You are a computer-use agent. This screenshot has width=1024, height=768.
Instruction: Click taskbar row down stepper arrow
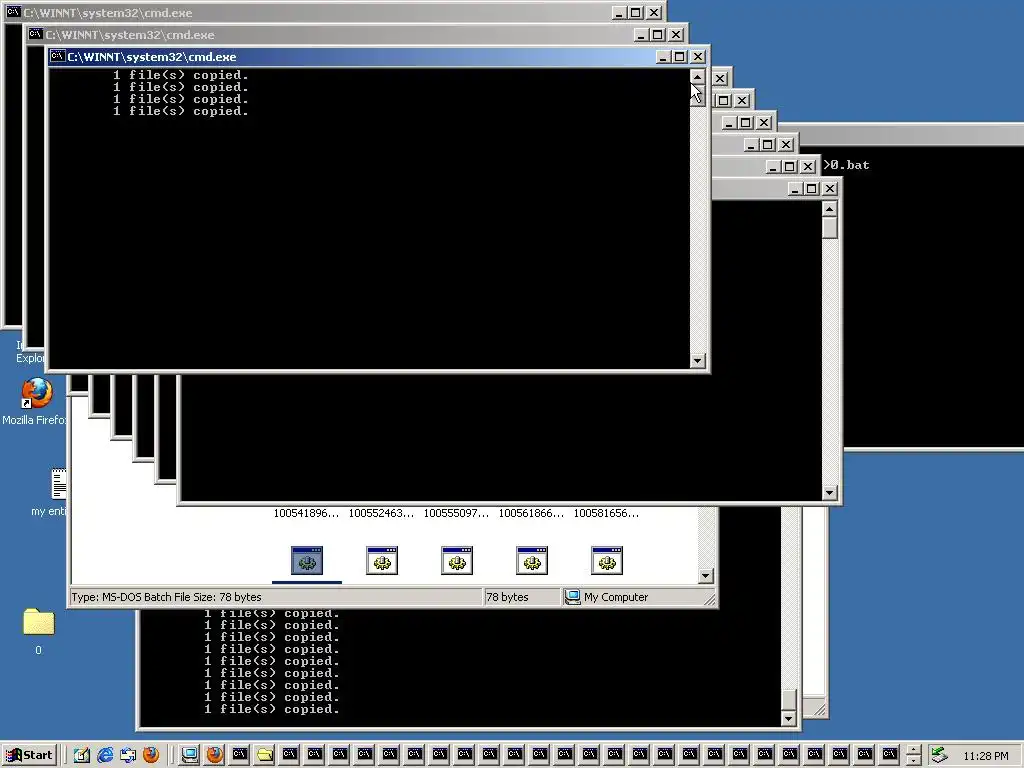[x=914, y=761]
